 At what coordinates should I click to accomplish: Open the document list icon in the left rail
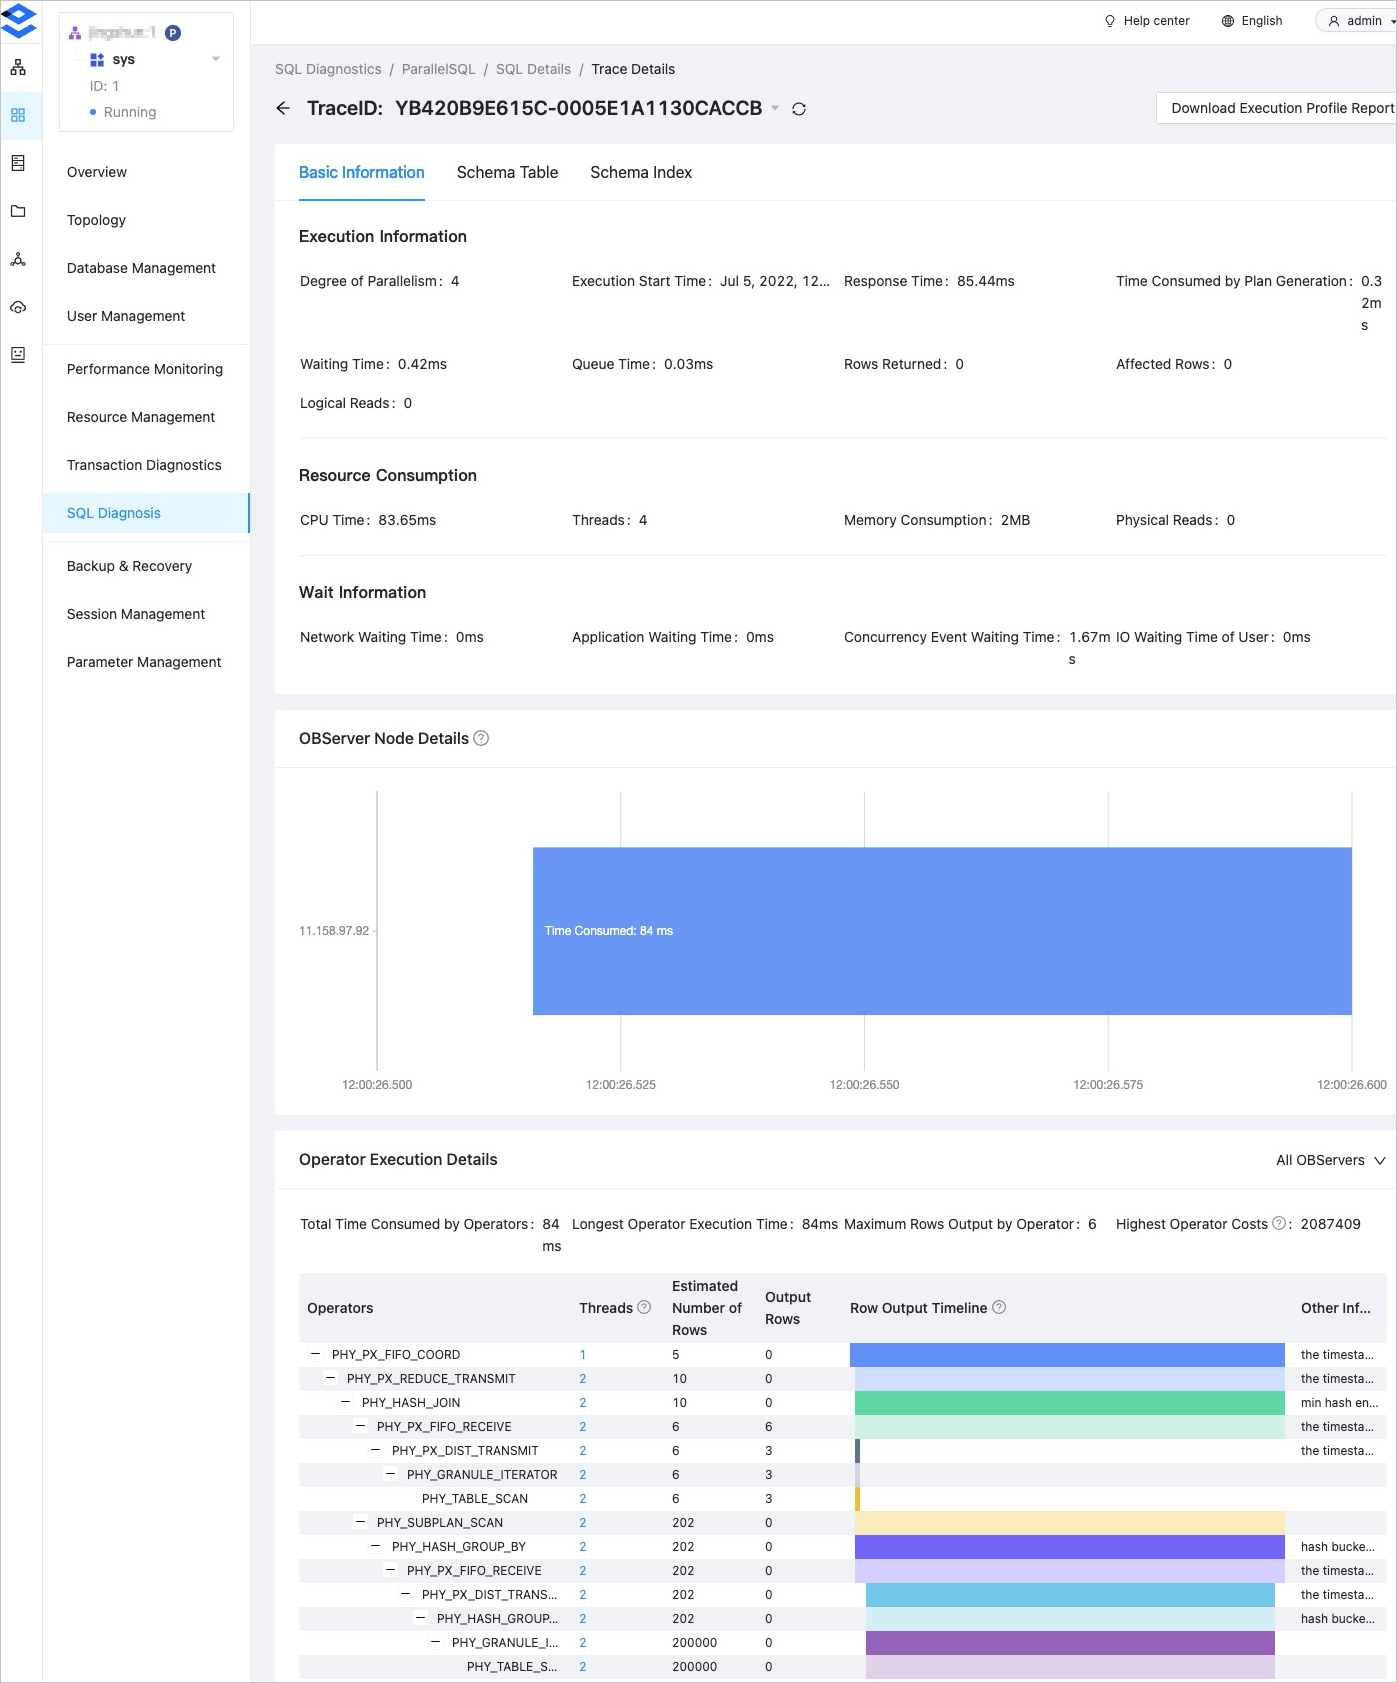[18, 163]
